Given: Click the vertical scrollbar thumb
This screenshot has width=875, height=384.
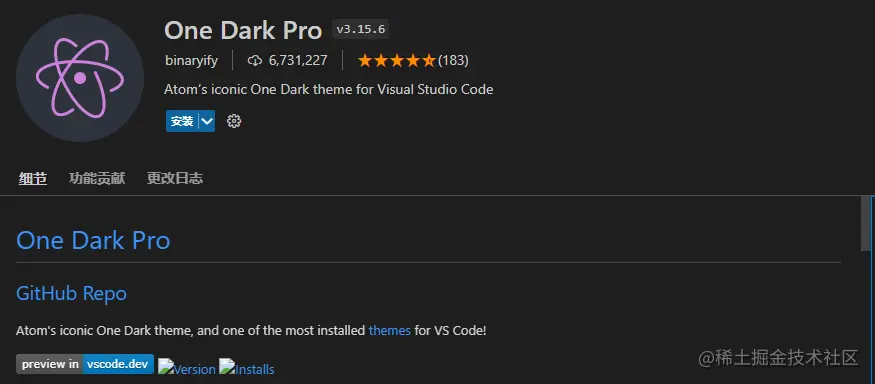Looking at the screenshot, I should 868,224.
